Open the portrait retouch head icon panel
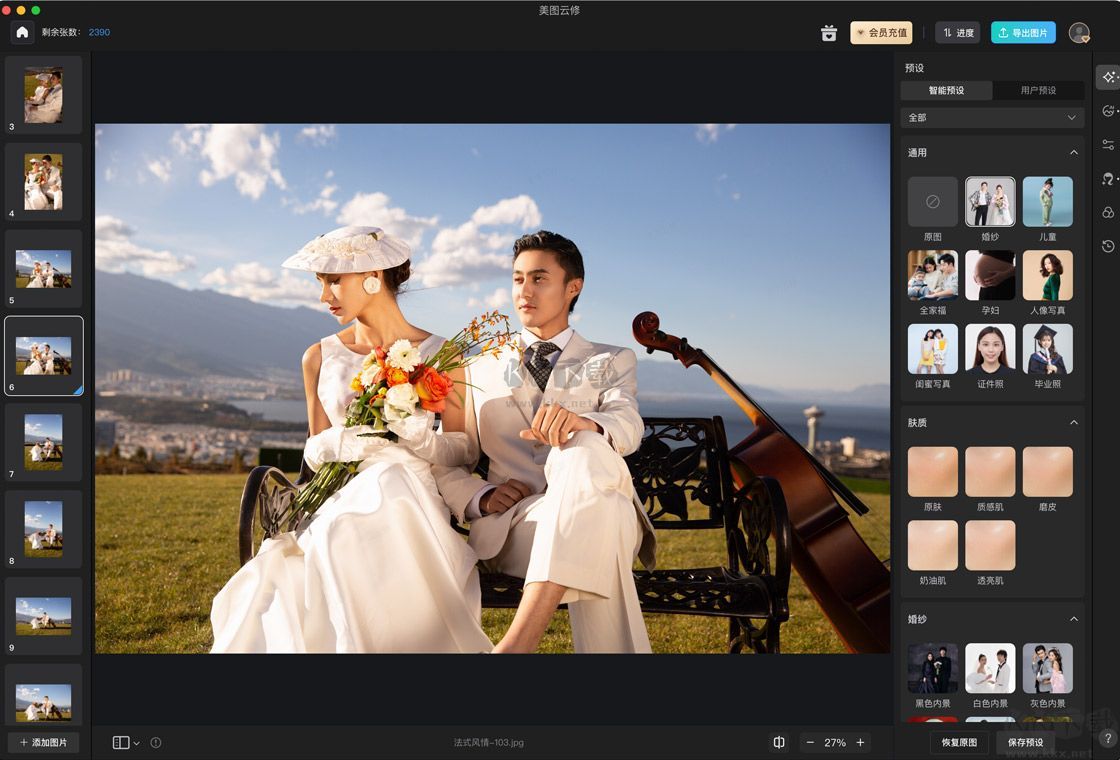The image size is (1120, 760). pyautogui.click(x=1108, y=179)
